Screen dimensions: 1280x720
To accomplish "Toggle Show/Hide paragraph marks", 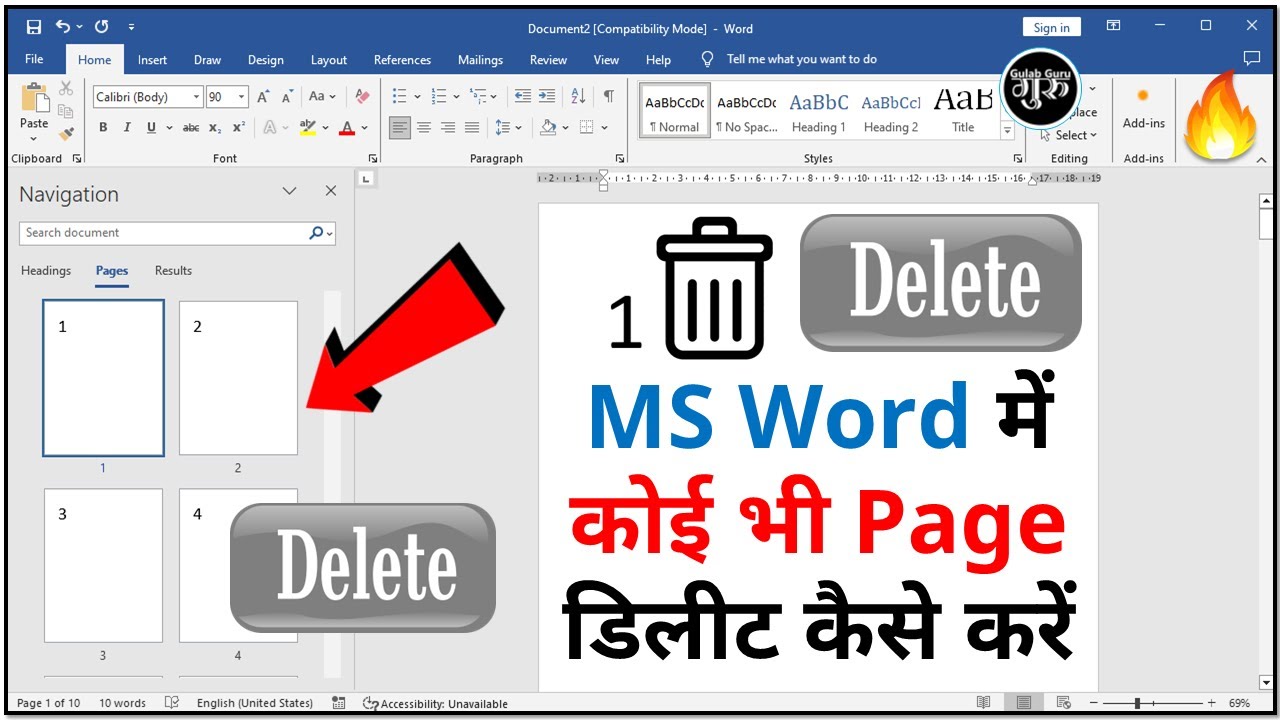I will (x=608, y=97).
